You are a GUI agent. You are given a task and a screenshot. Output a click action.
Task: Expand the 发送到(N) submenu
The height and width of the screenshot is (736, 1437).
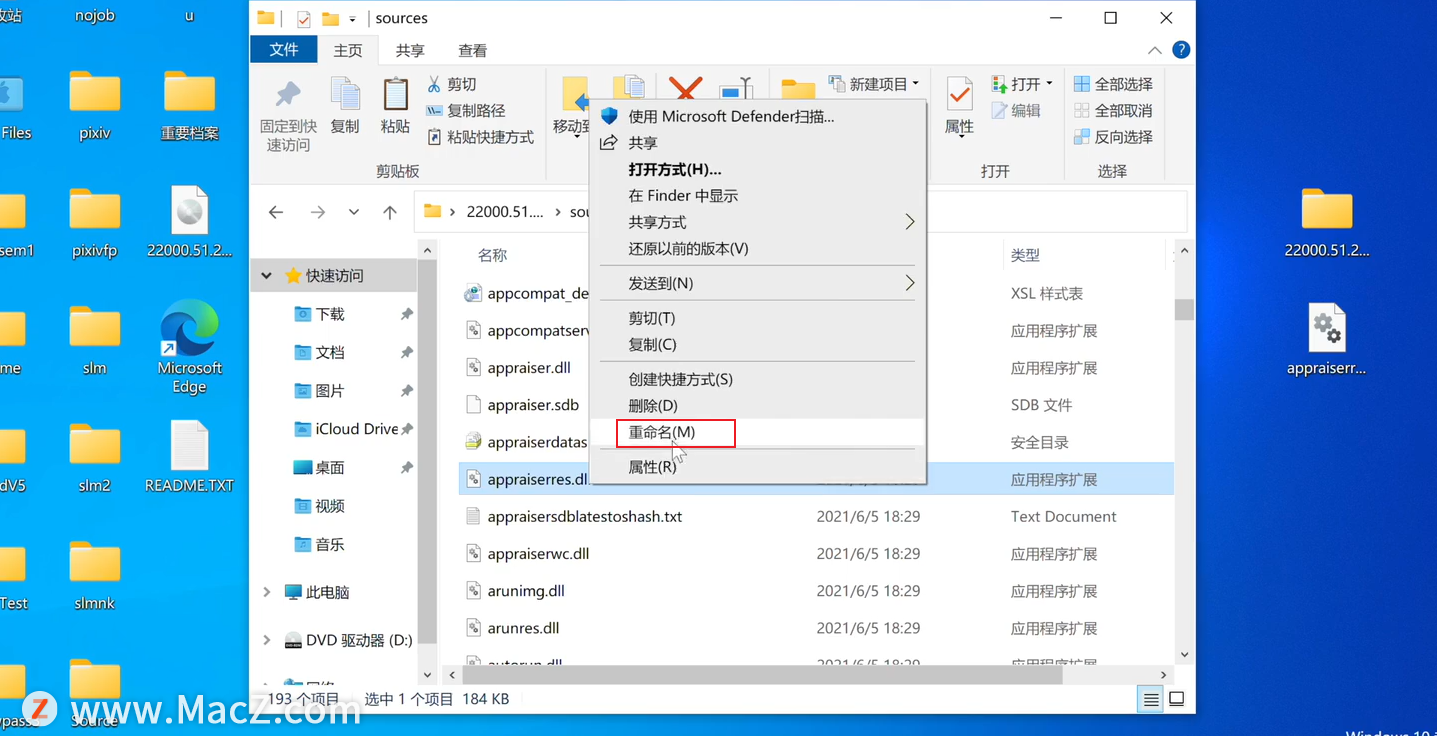[757, 283]
